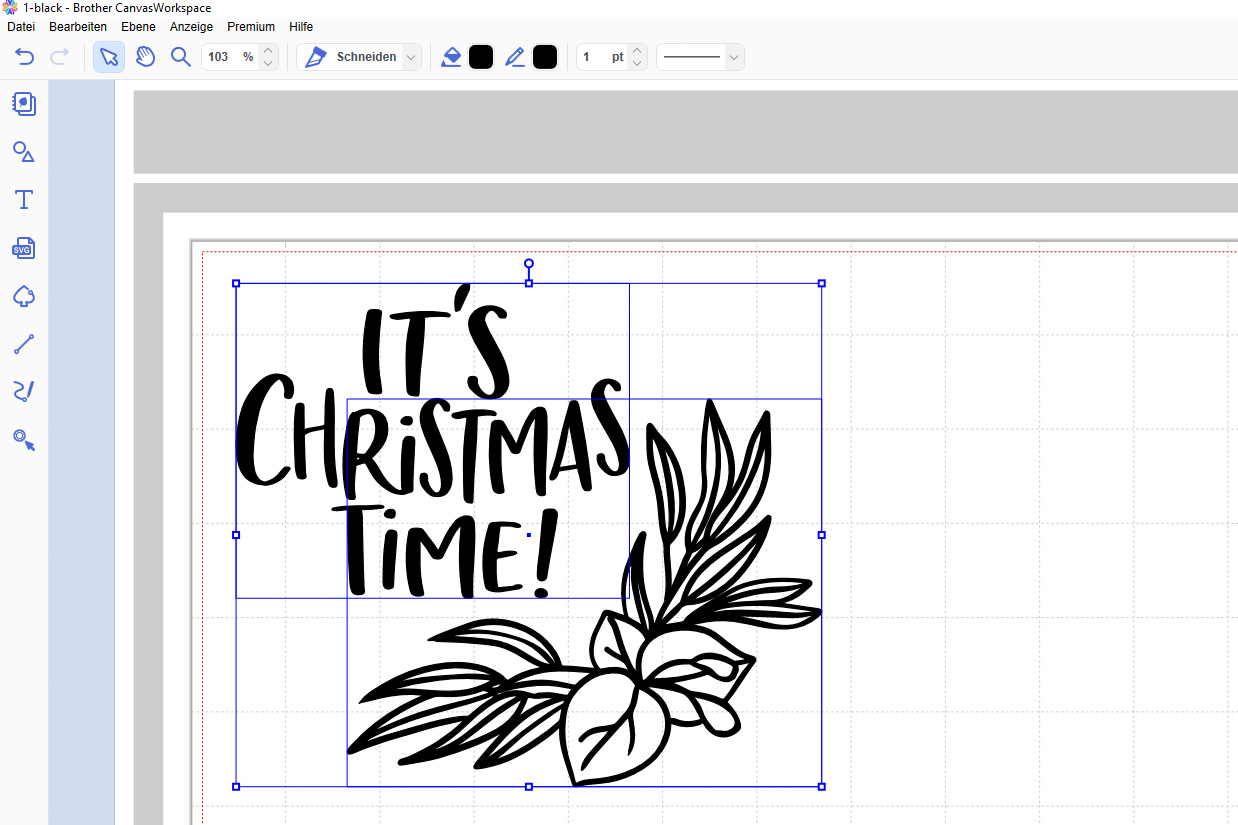Click the Undo arrow icon
Viewport: 1238px width, 825px height.
(x=25, y=57)
